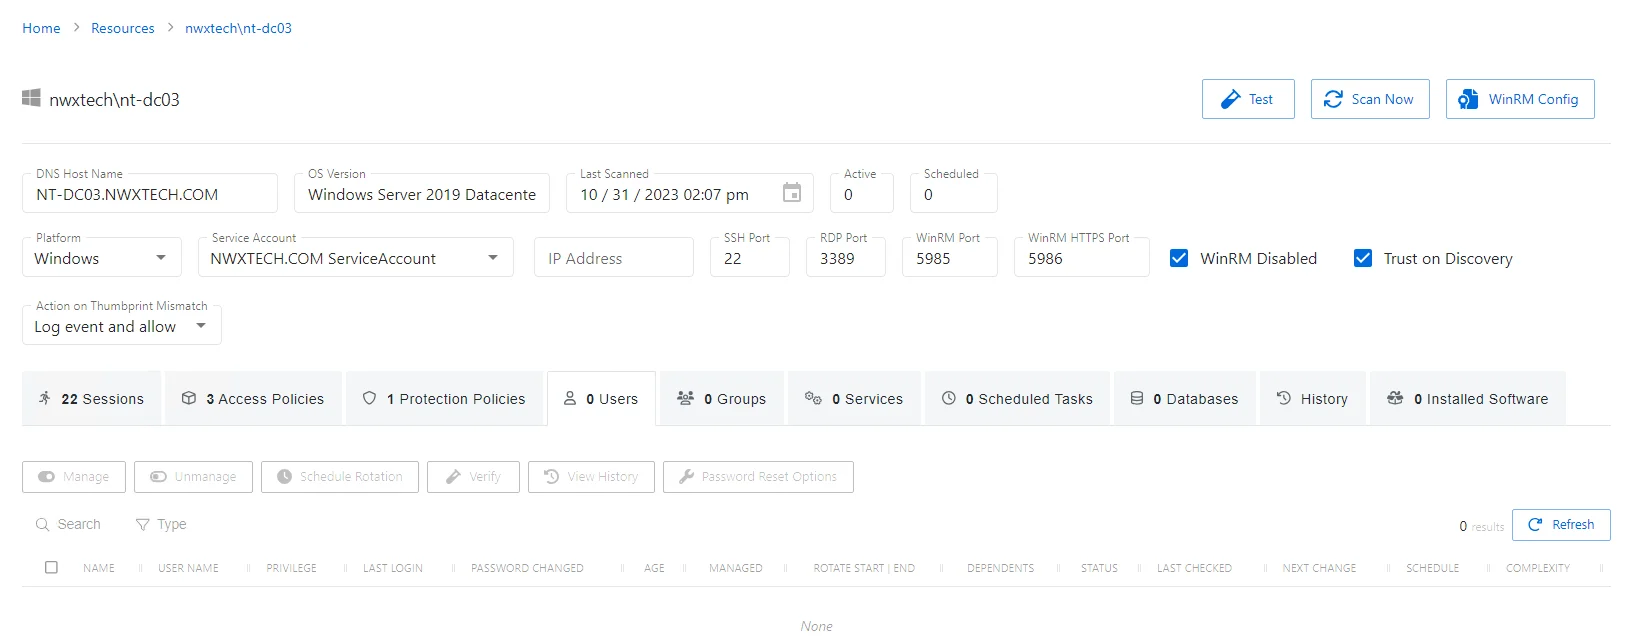Open Resources breadcrumb link
The width and height of the screenshot is (1635, 639).
coord(123,28)
